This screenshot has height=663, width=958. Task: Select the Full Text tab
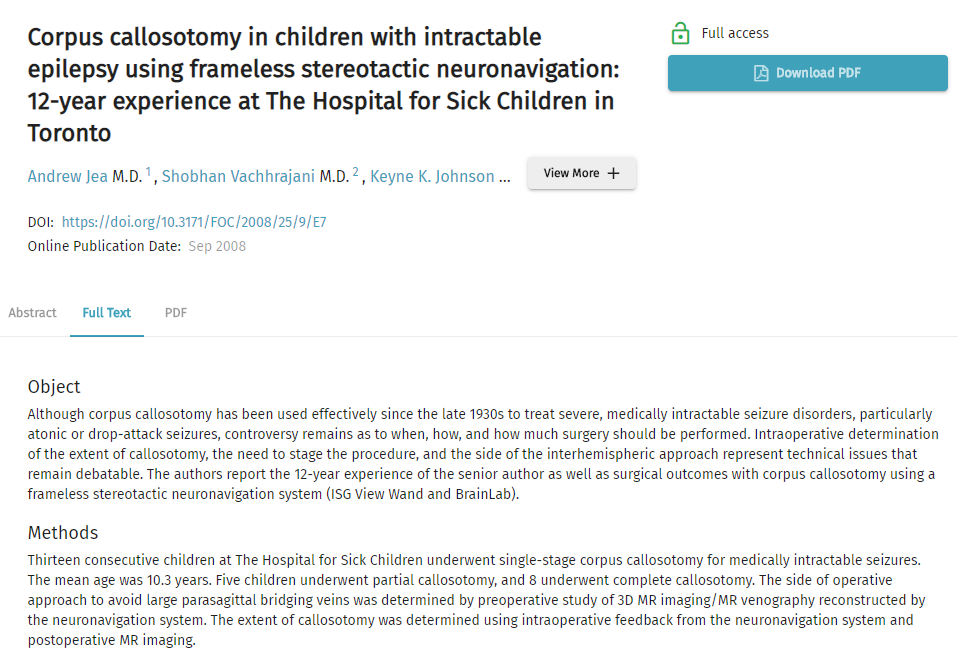[107, 313]
